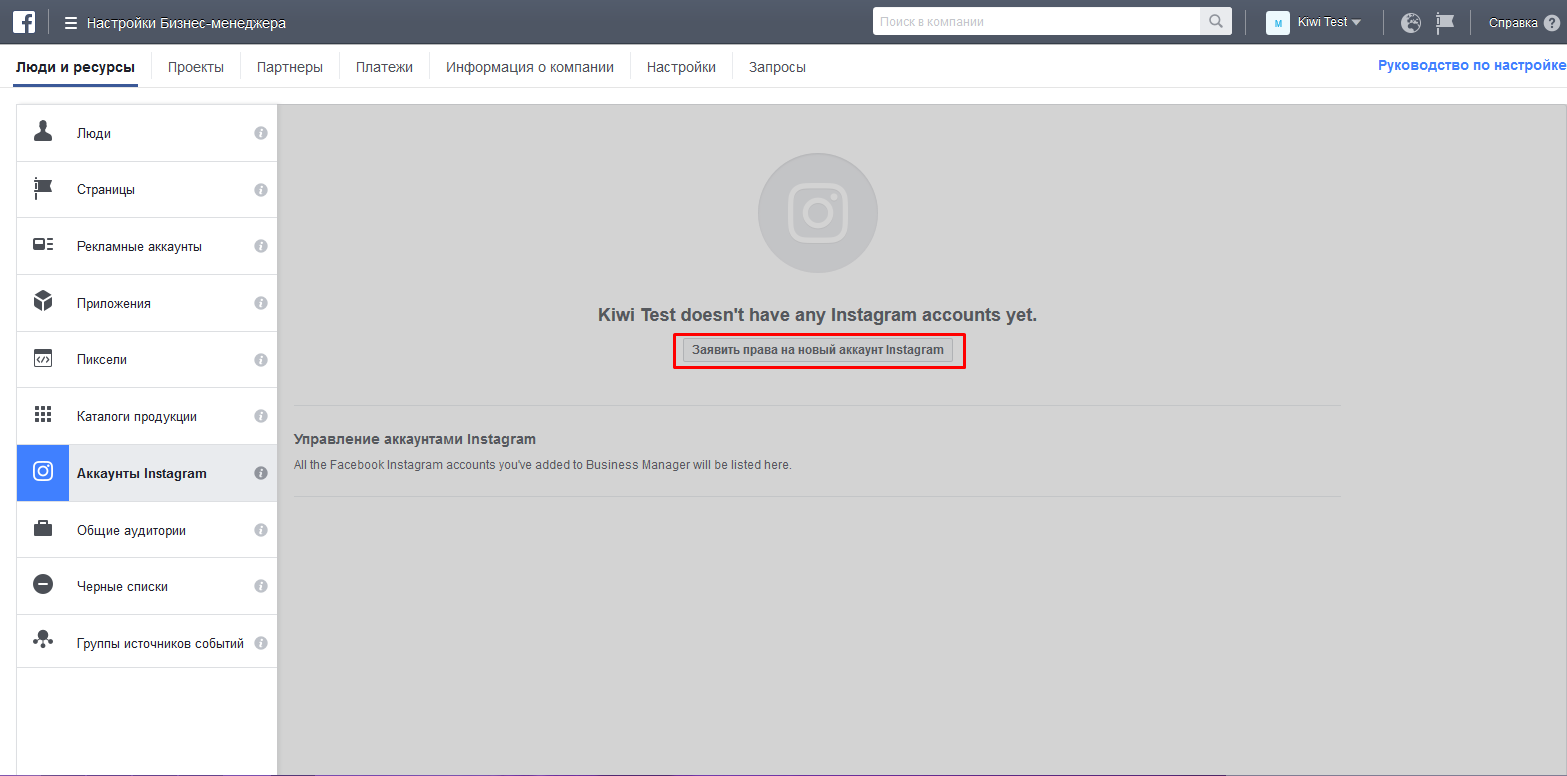Click text All the Facebook Instagram accounts listed here
1567x776 pixels.
click(x=543, y=465)
